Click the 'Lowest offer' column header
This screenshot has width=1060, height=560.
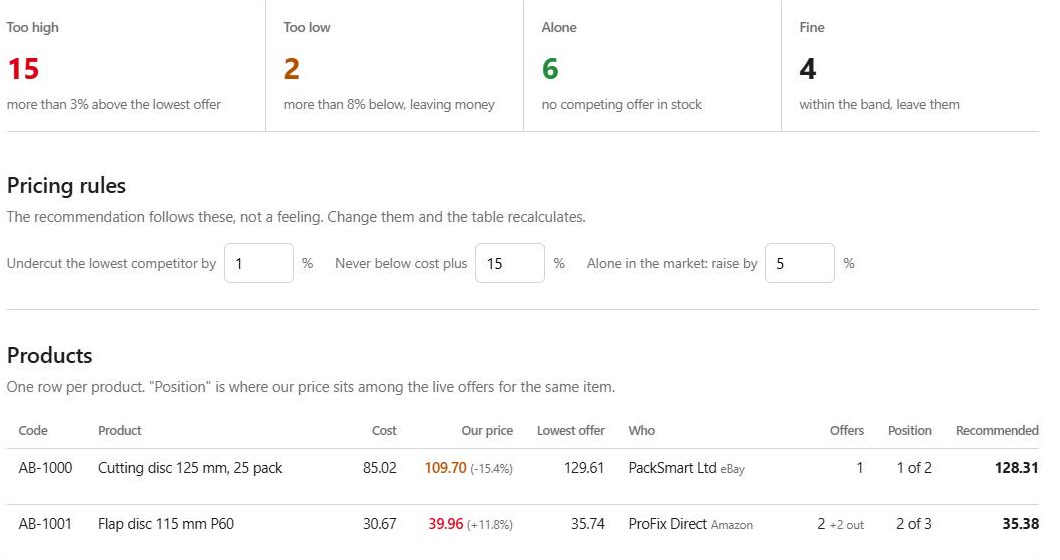571,430
